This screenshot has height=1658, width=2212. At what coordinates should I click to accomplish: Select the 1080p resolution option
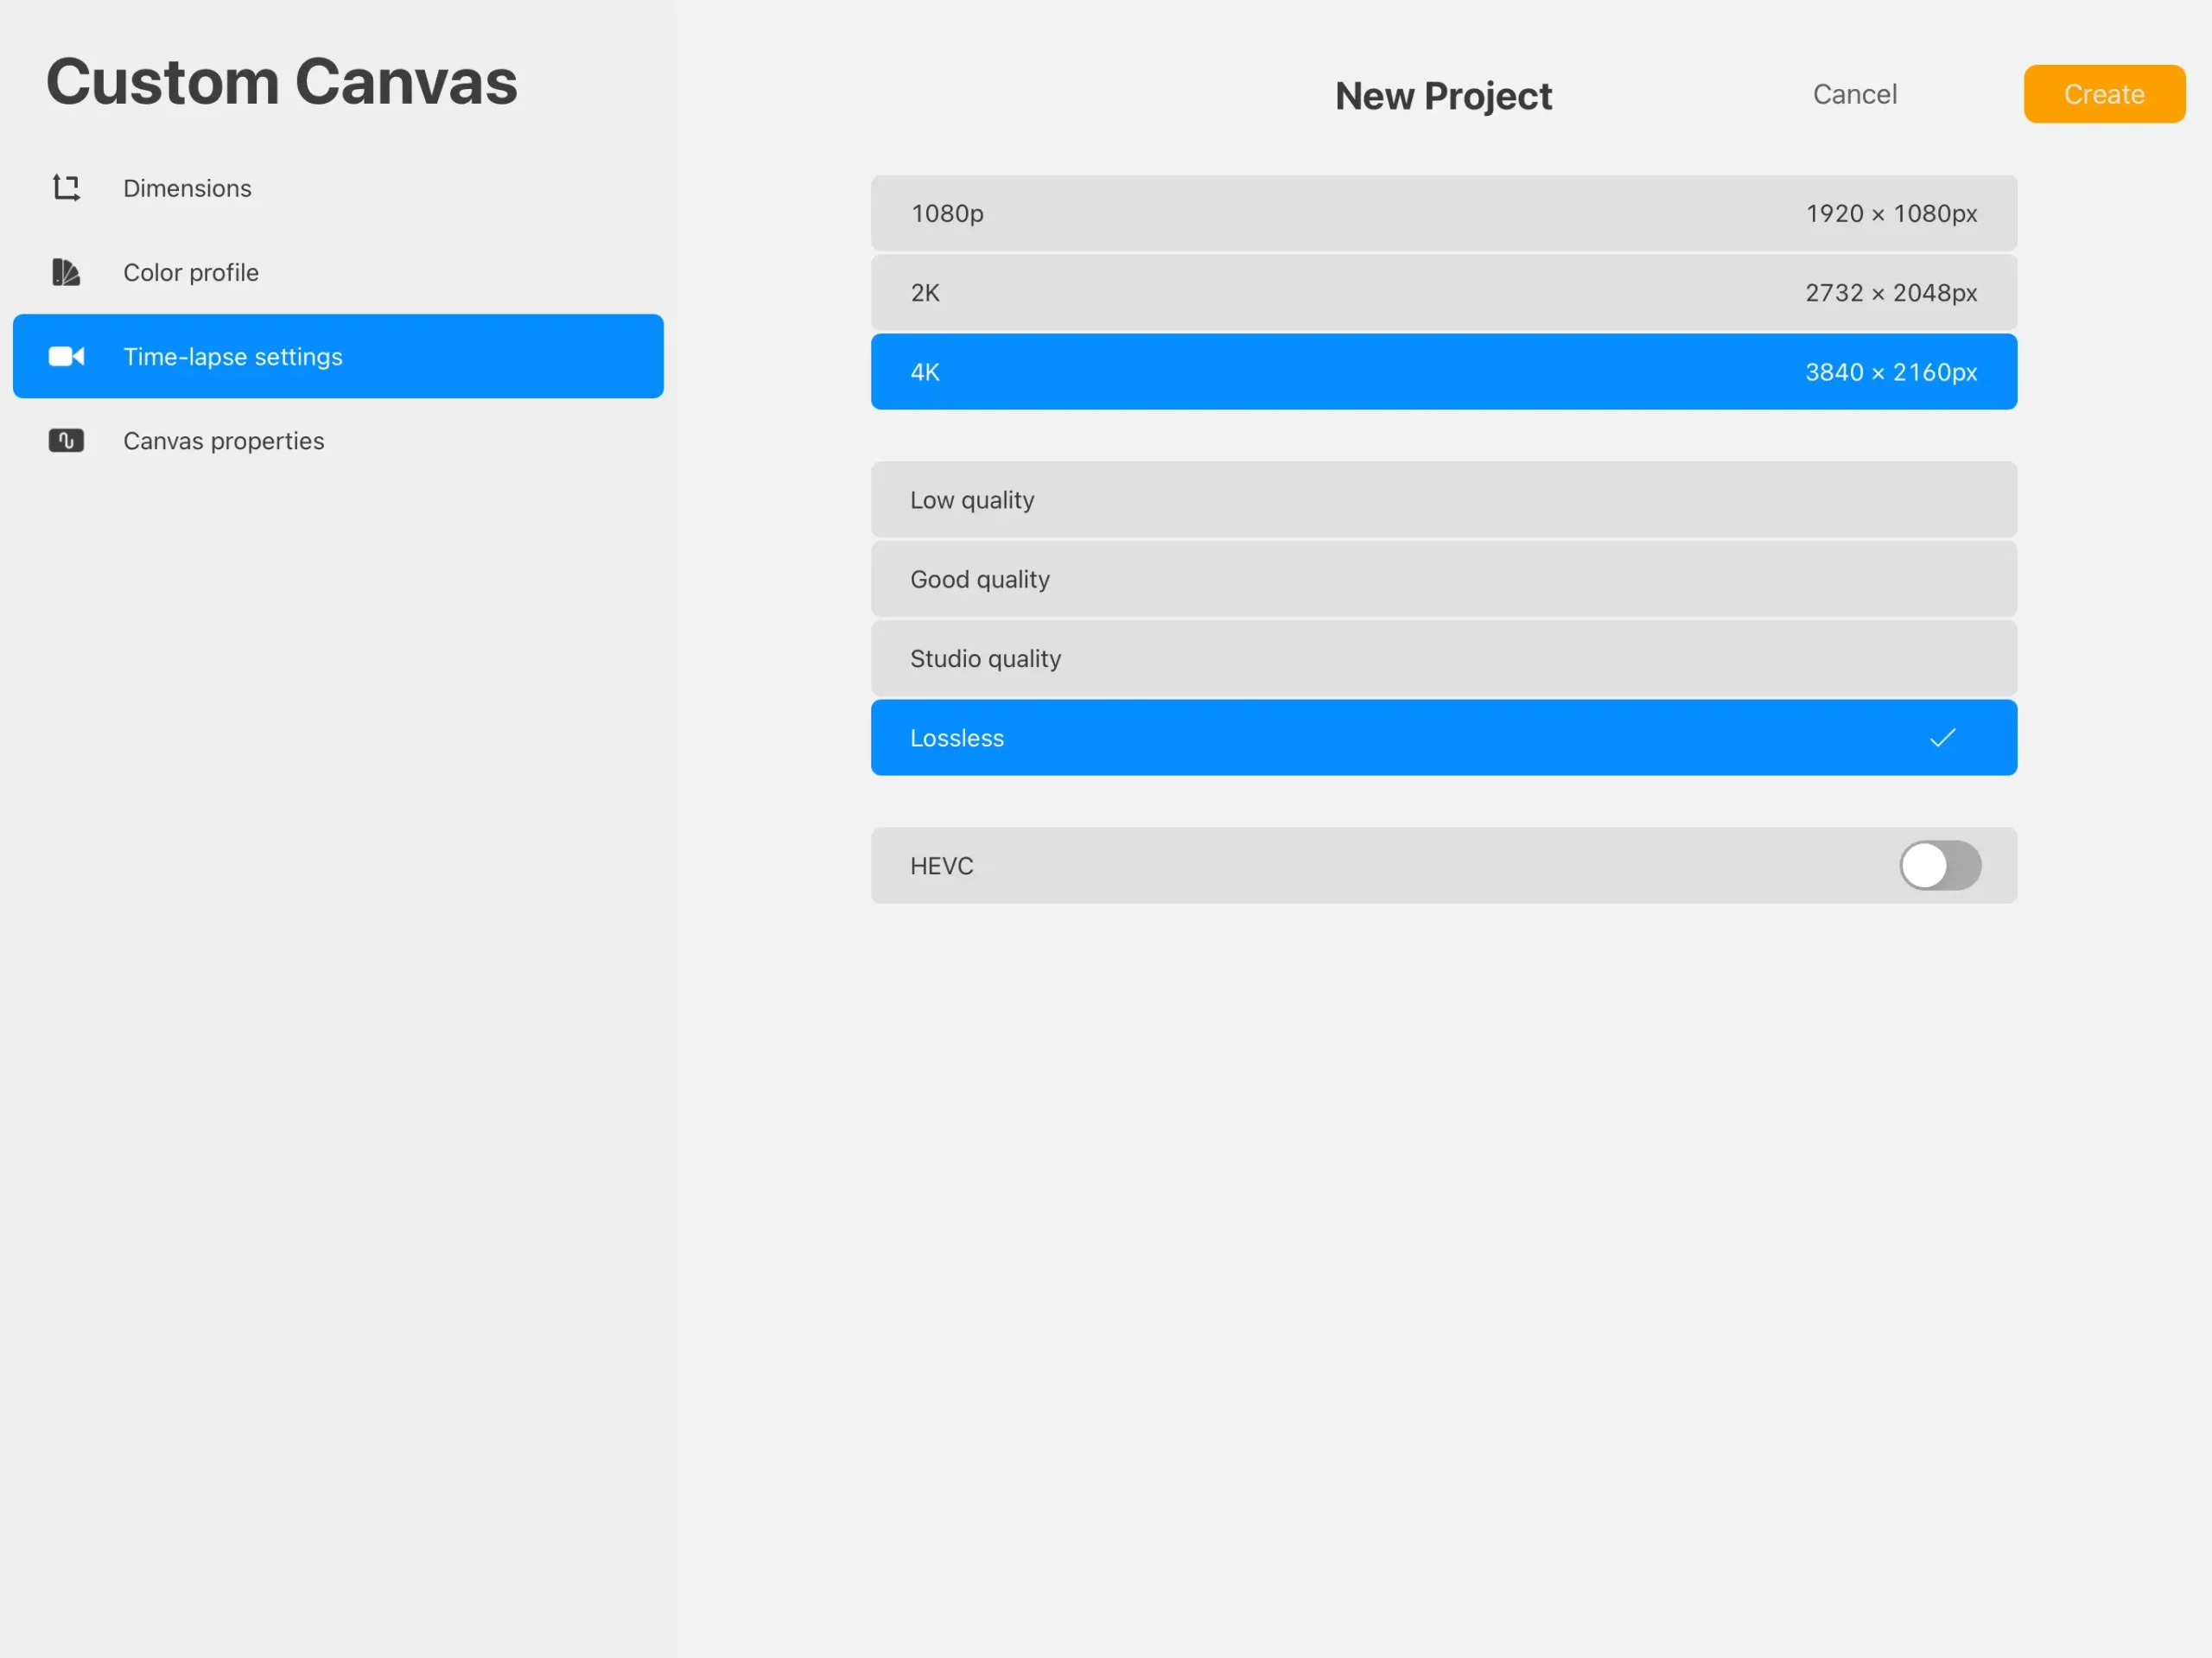click(1444, 213)
